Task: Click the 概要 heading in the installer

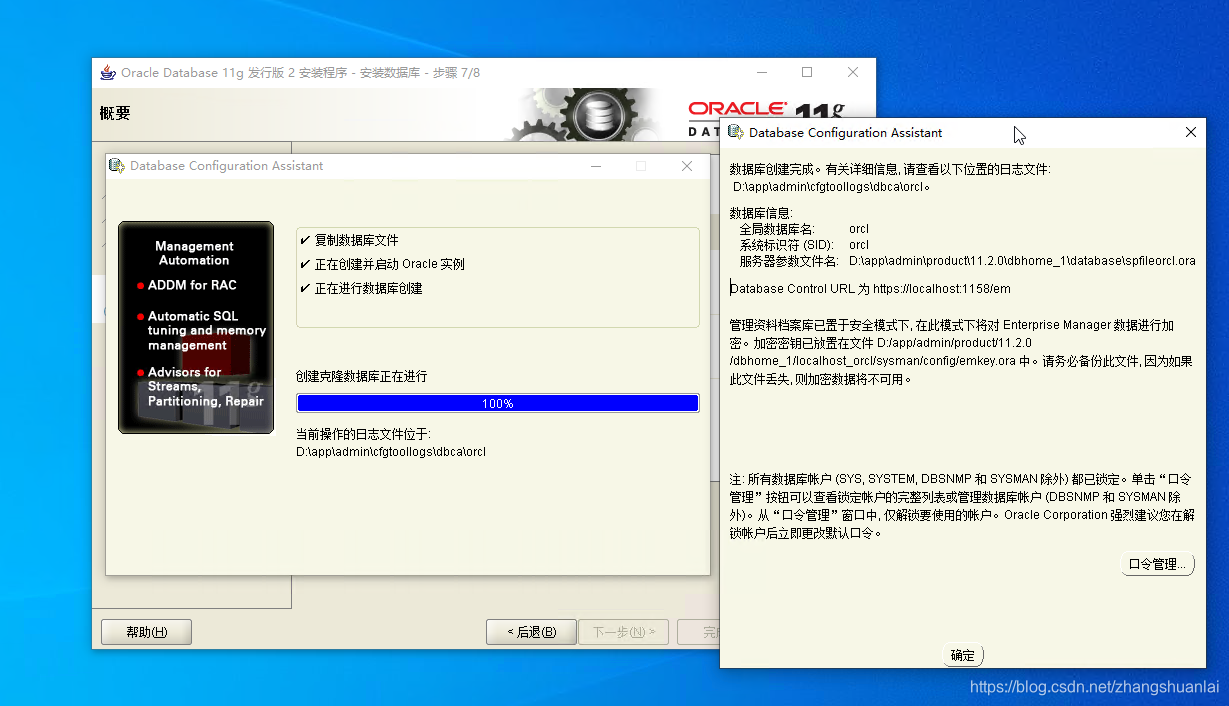Action: pos(115,113)
